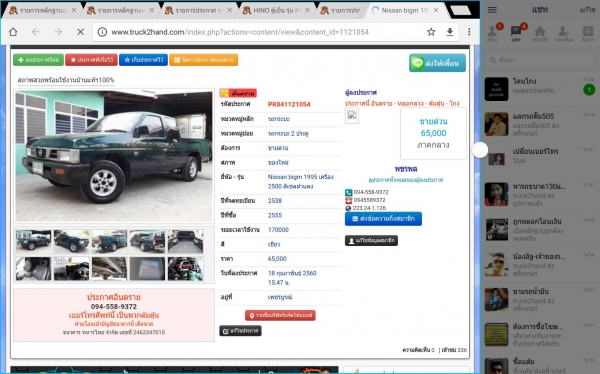
Task: Click the home icon in chat panel
Action: pos(540,33)
